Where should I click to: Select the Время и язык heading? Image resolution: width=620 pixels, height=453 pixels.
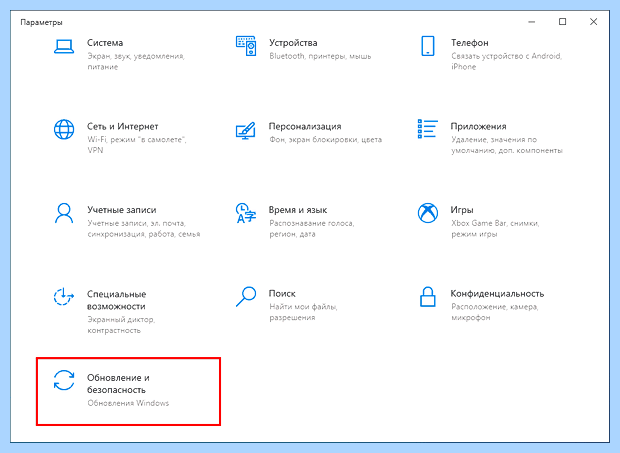point(298,210)
